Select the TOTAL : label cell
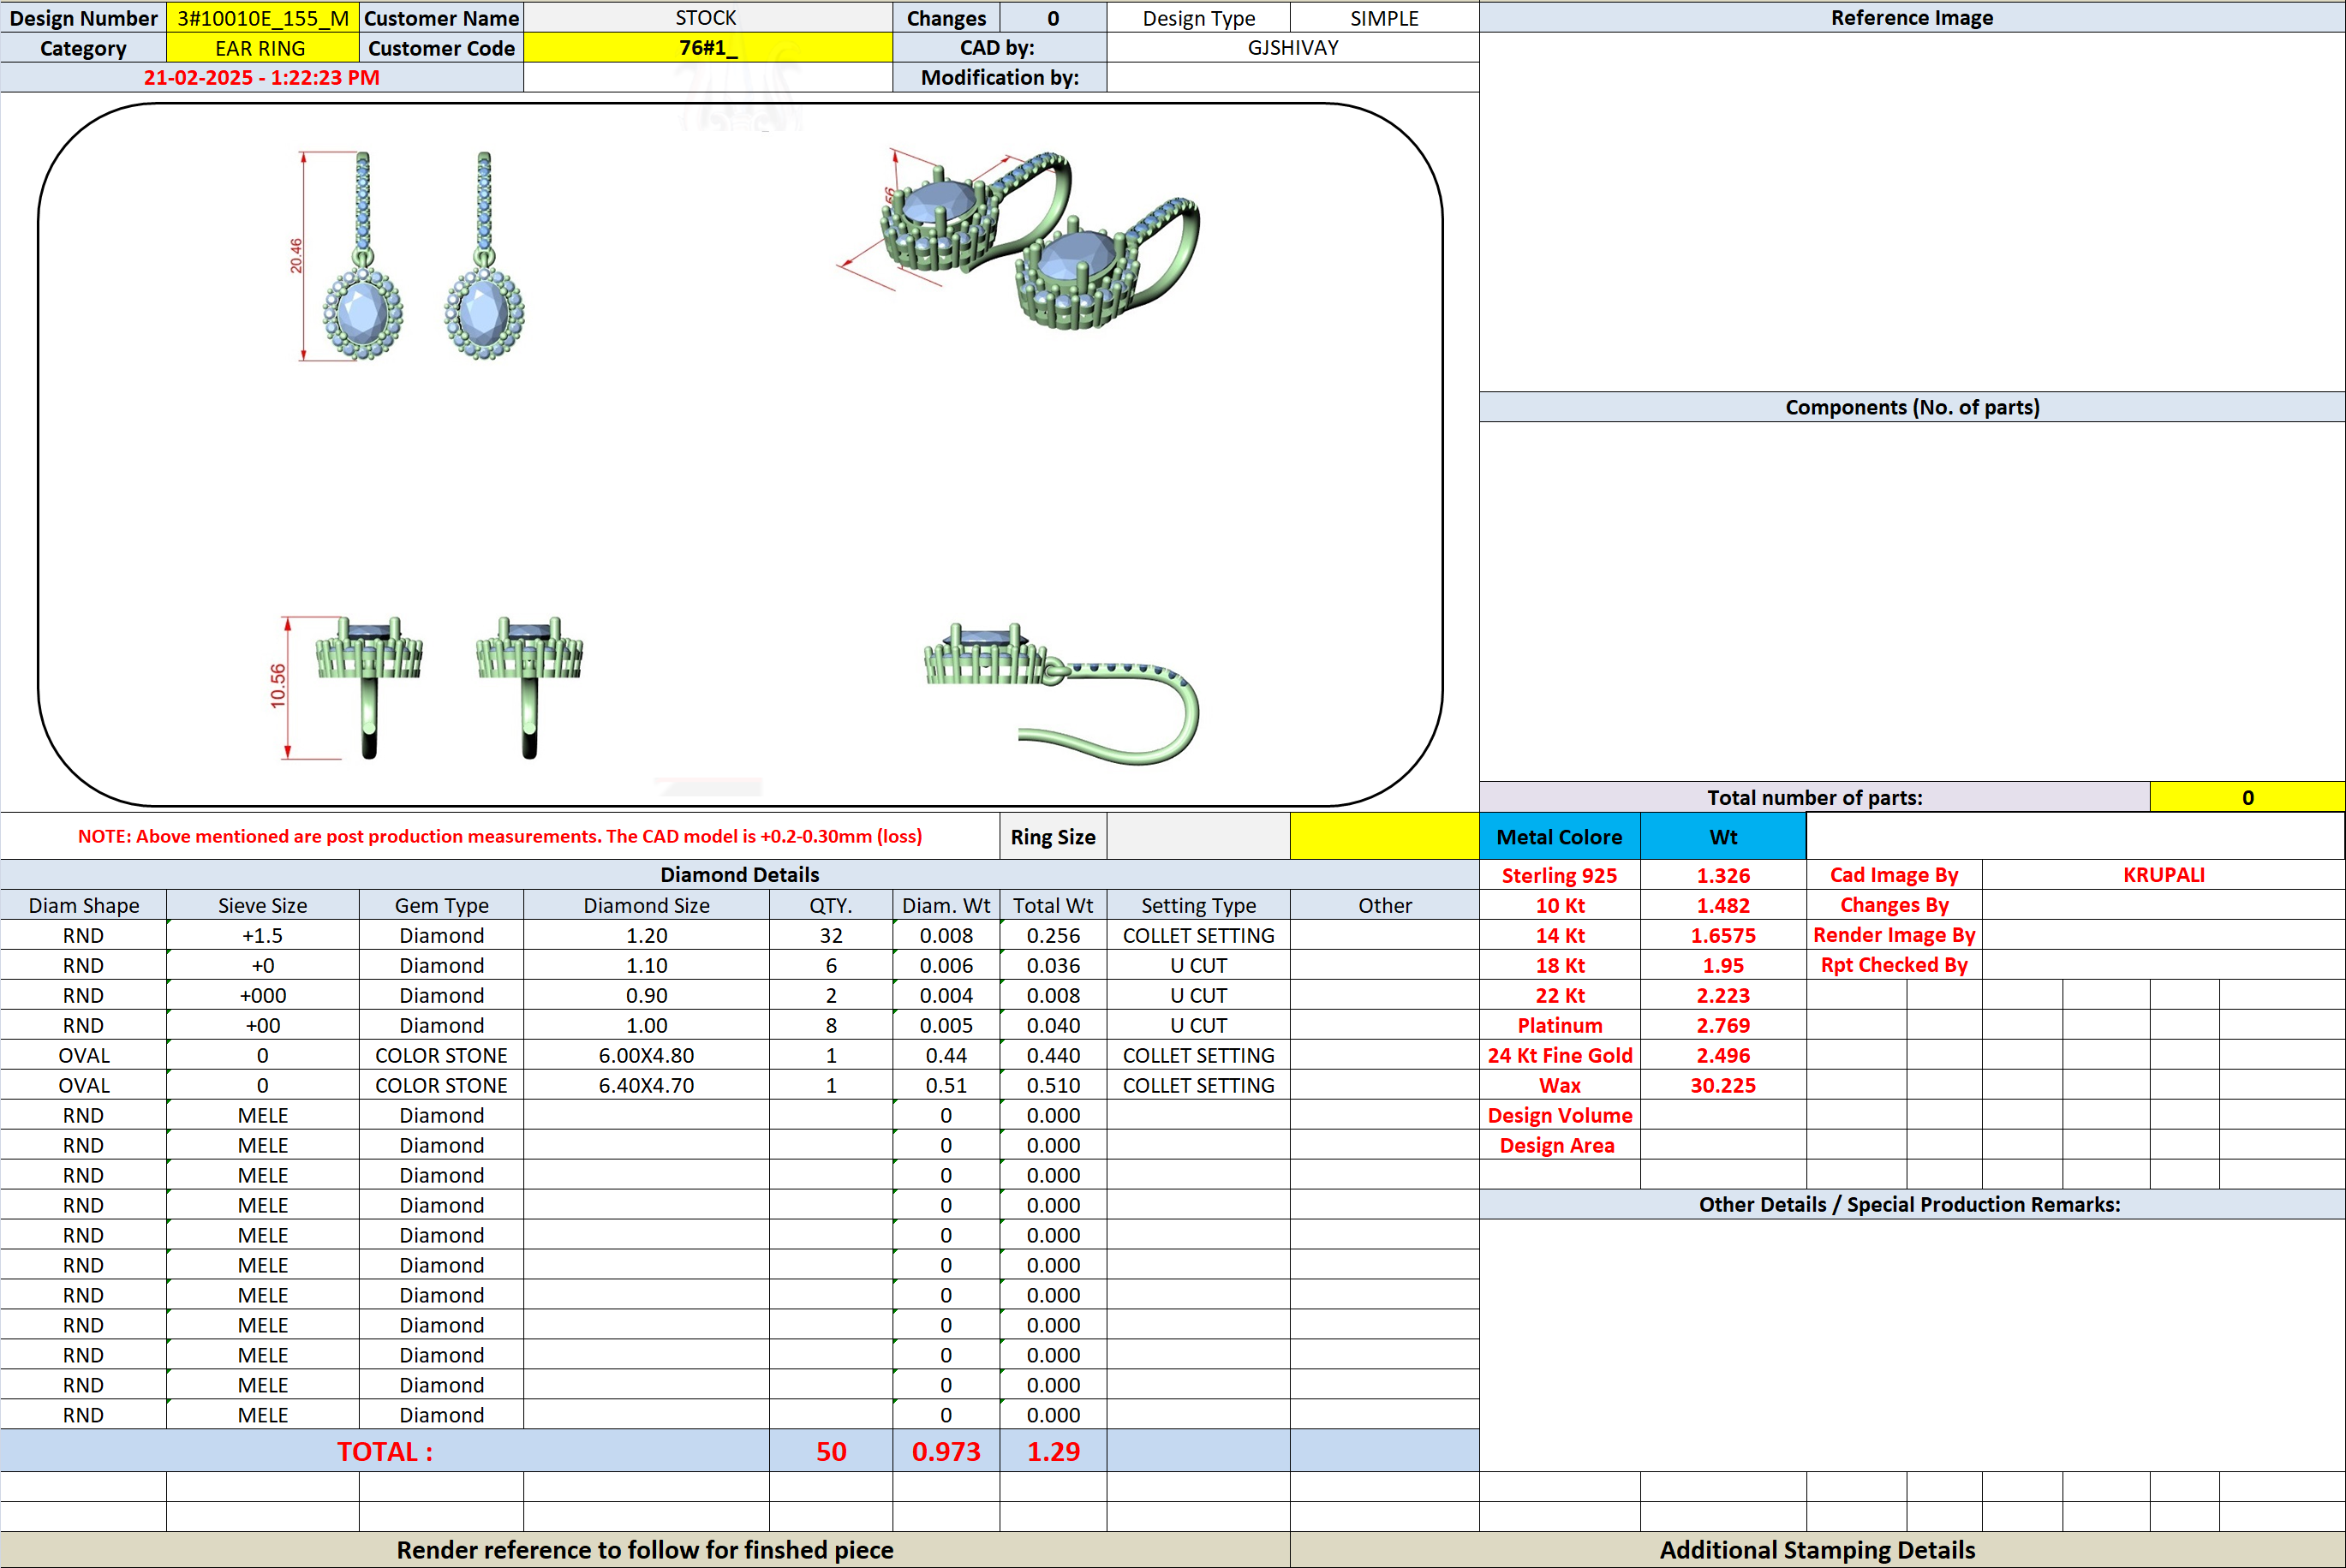The height and width of the screenshot is (1568, 2346). tap(385, 1451)
